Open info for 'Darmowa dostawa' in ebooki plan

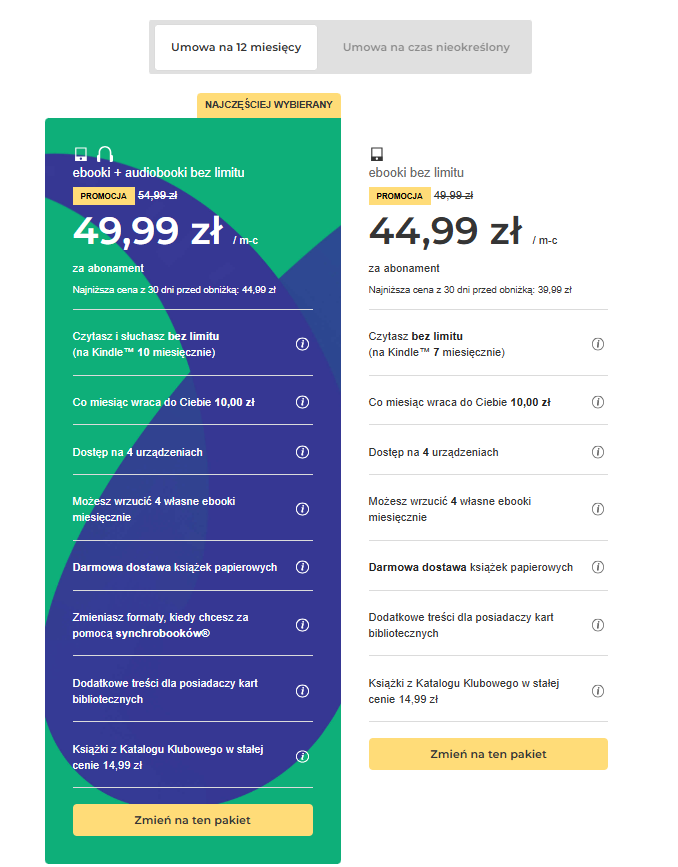click(x=598, y=567)
